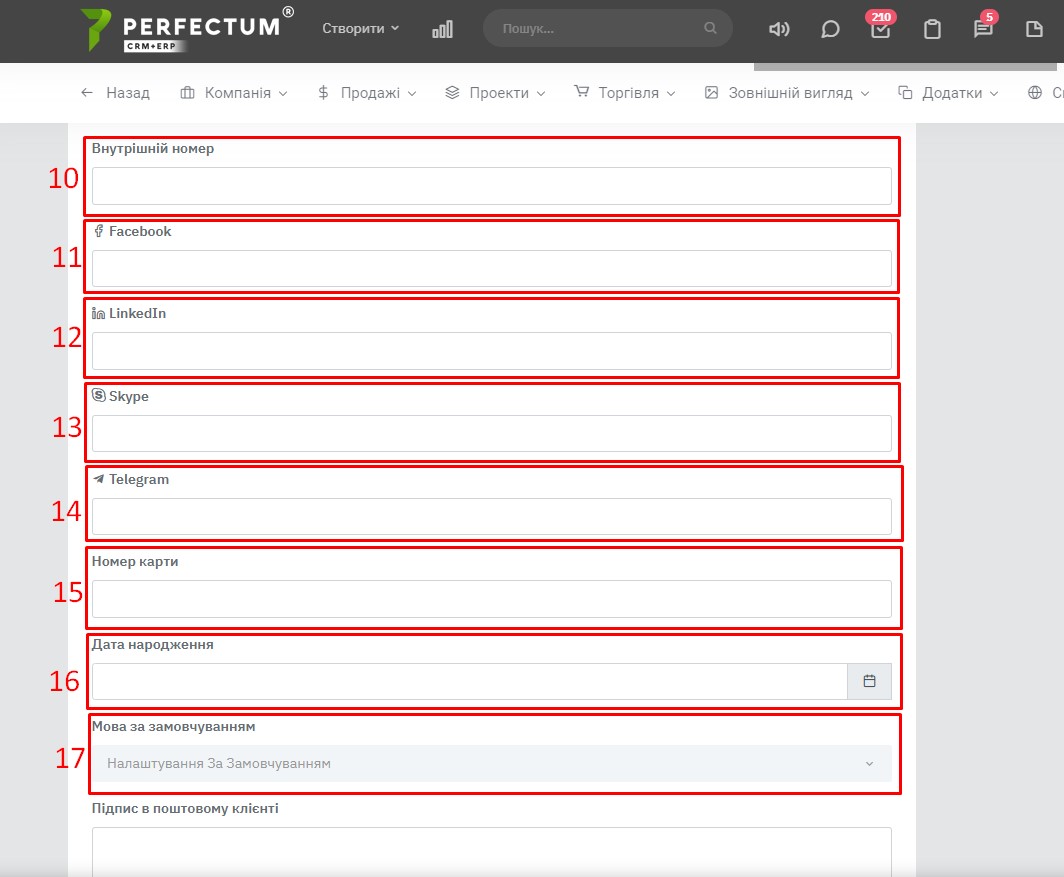Click the calendar icon for birth date

869,681
